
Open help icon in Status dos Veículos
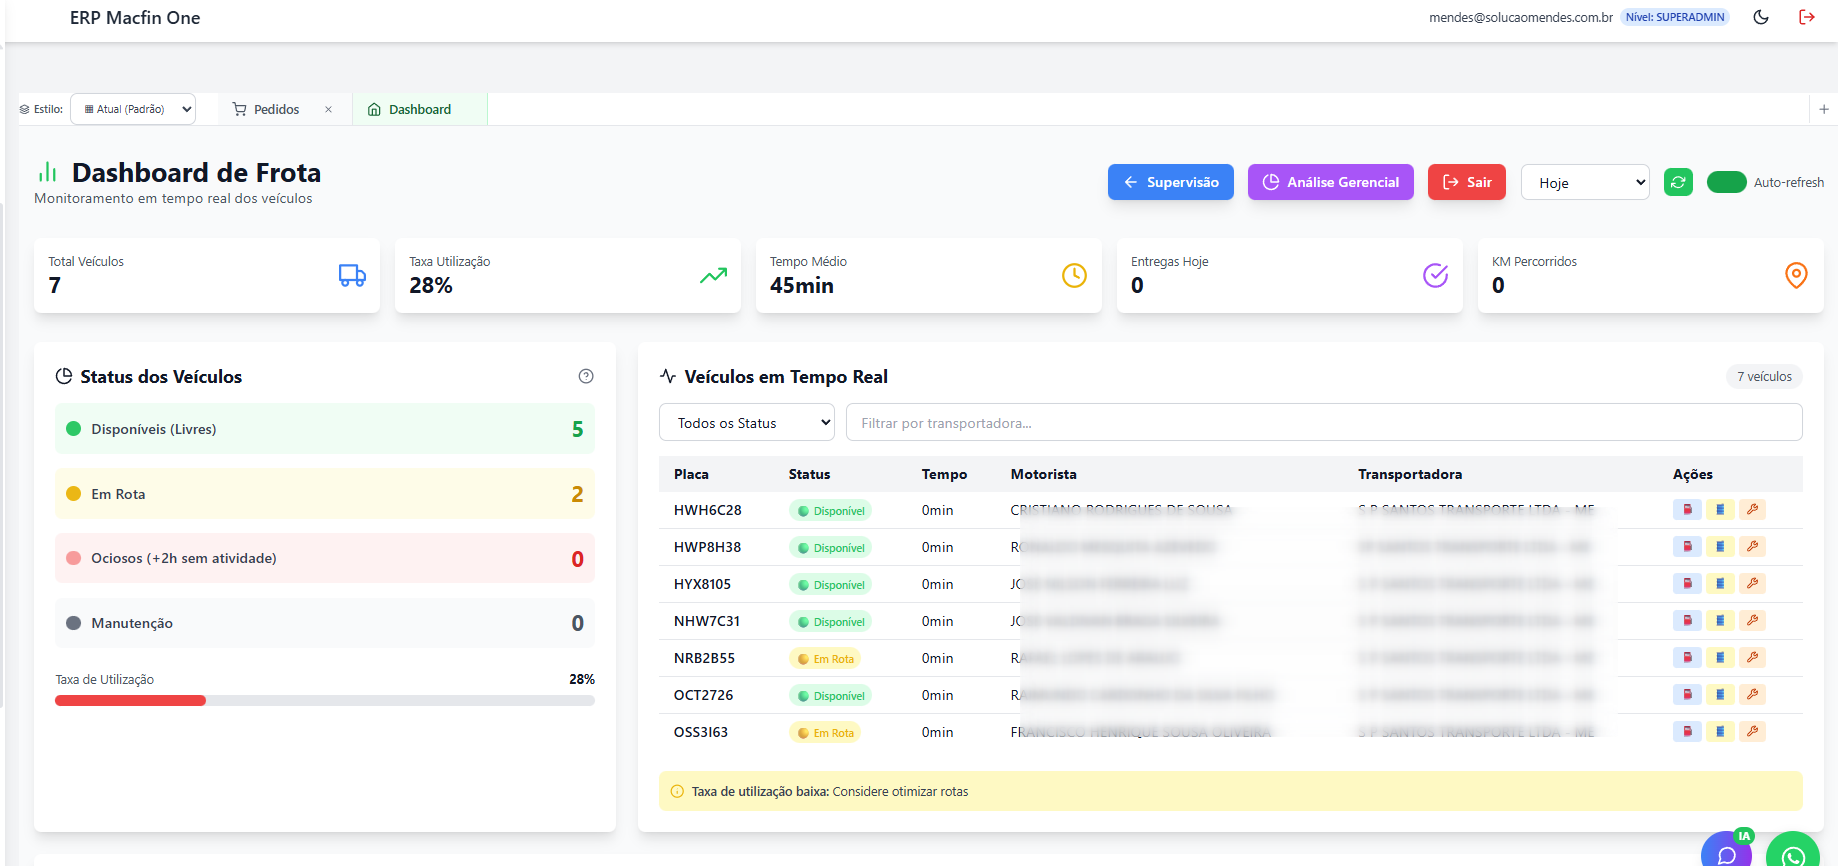click(586, 376)
